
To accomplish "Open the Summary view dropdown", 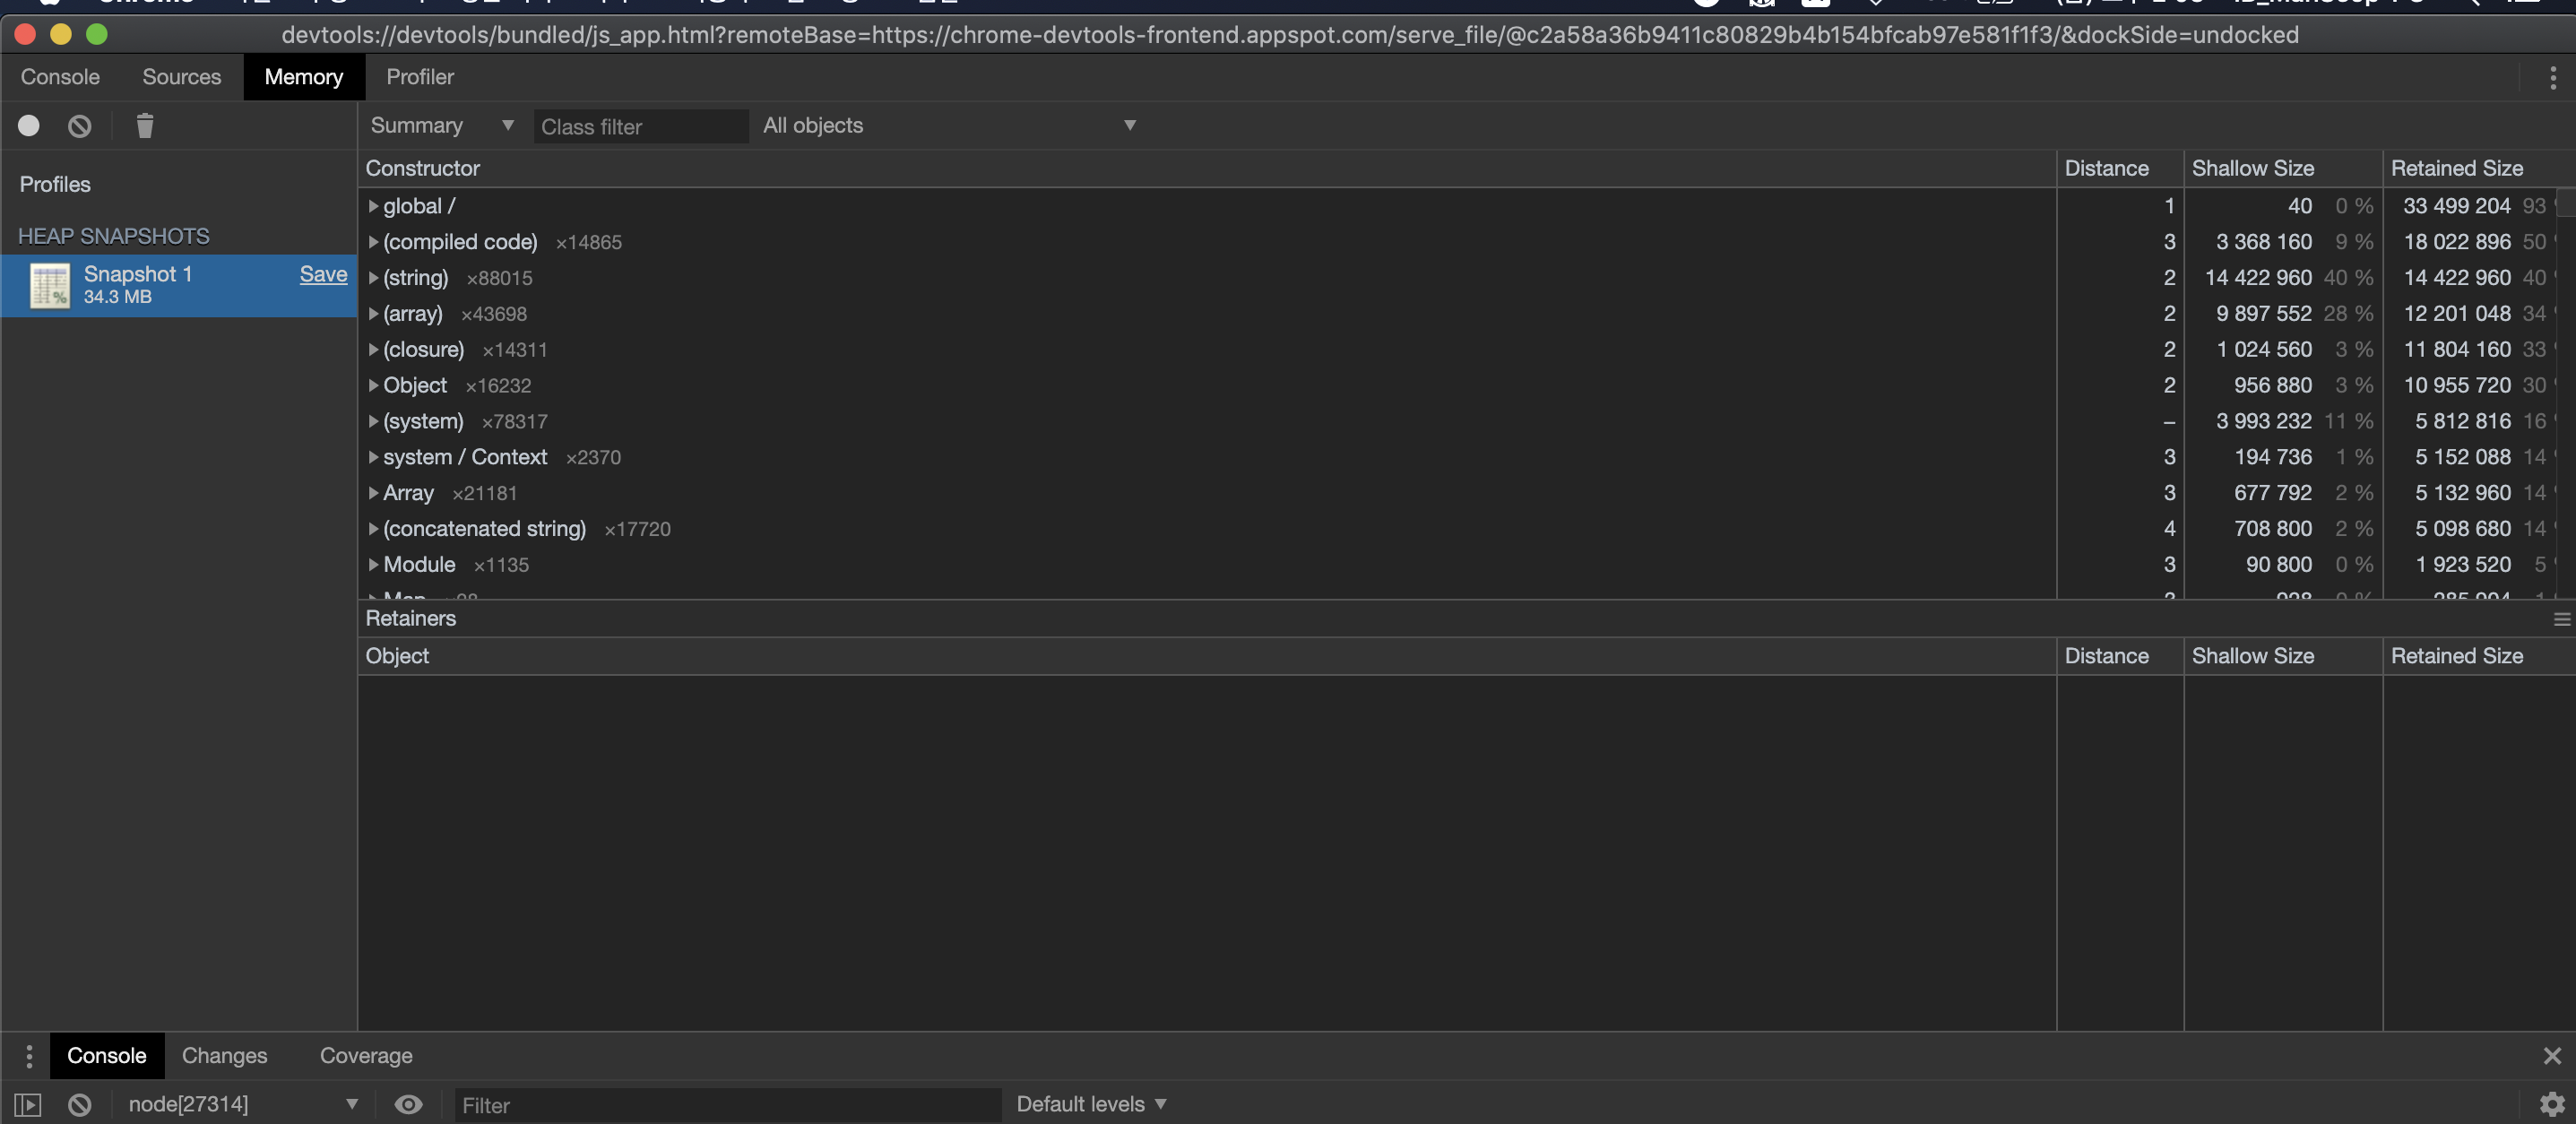I will coord(441,126).
